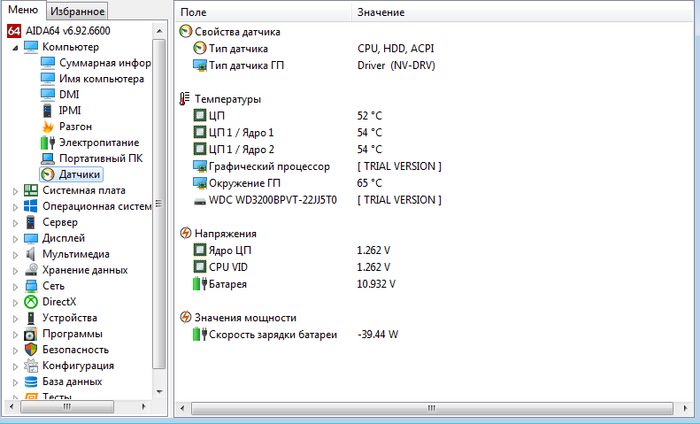
Task: Click the Хранение данных disk icon
Action: click(31, 270)
